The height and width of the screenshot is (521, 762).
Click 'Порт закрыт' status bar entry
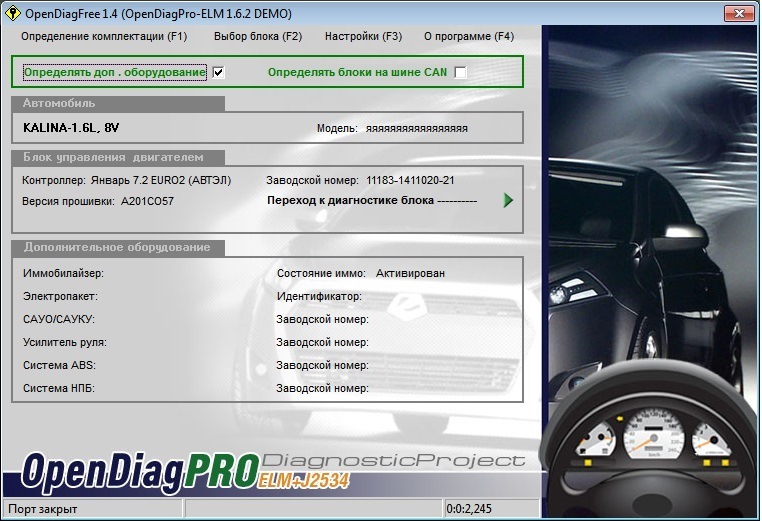click(x=43, y=509)
